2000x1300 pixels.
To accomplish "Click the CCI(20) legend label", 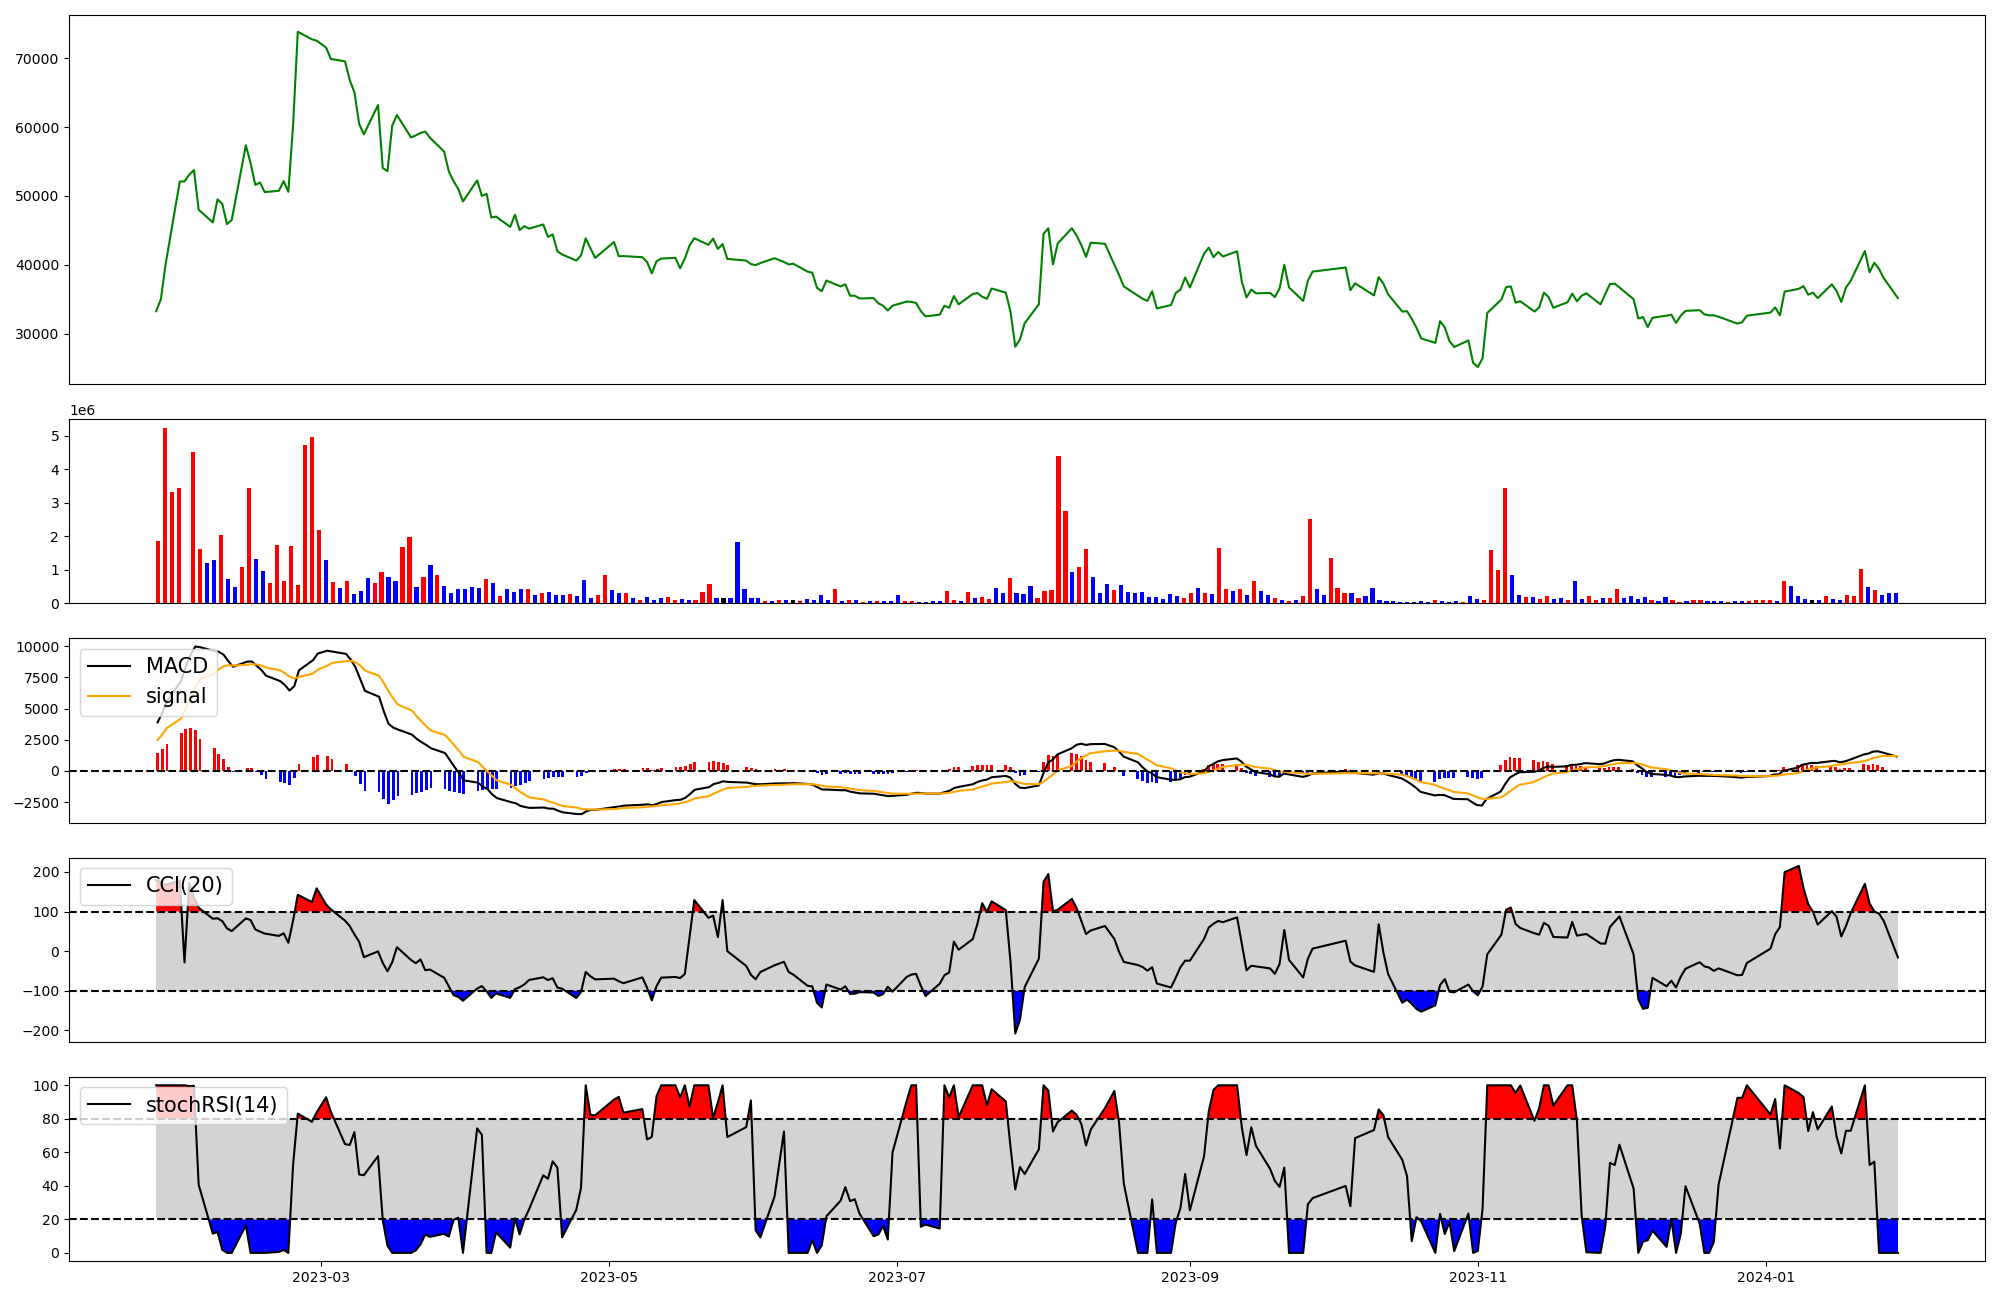I will pyautogui.click(x=183, y=885).
